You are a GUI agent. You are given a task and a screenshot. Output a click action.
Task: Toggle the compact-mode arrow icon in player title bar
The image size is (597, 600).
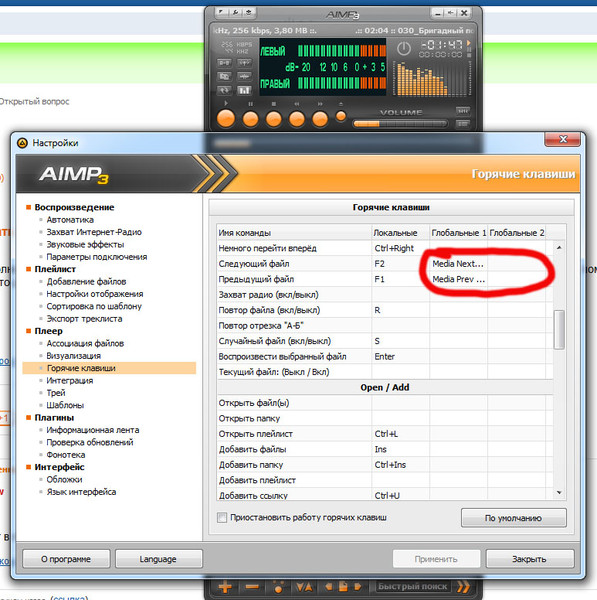point(451,13)
